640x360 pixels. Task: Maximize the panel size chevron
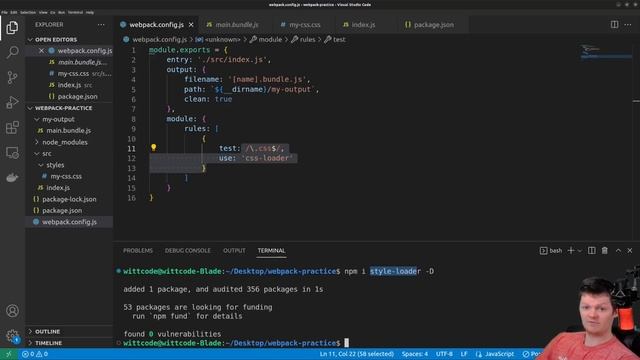(x=618, y=250)
